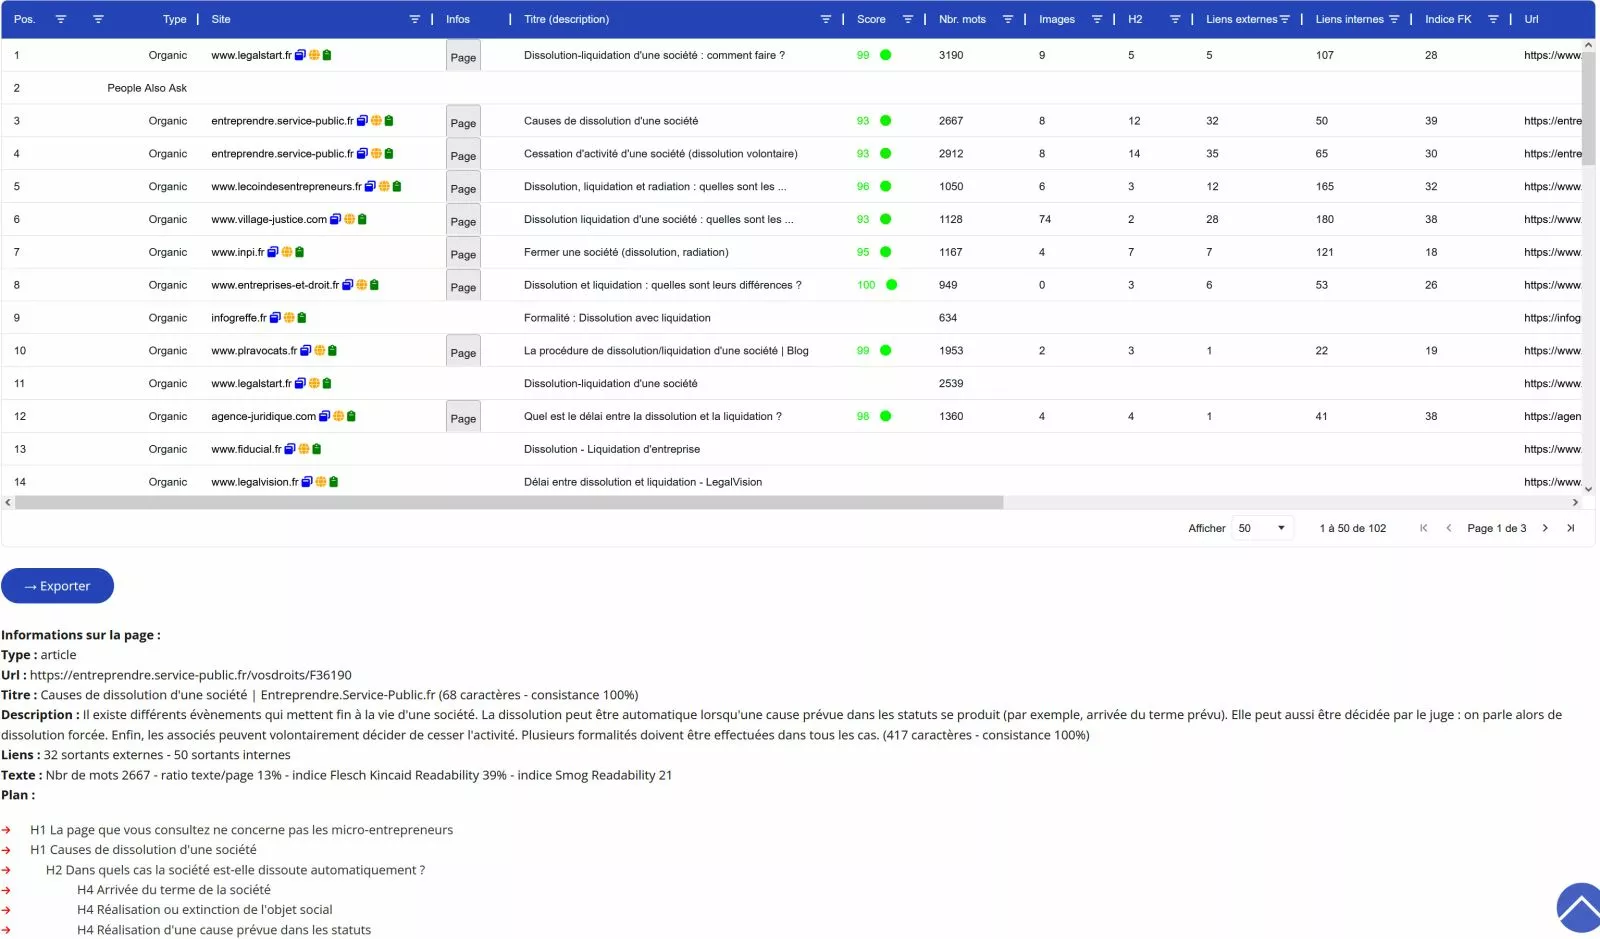
Task: Click the green clipboard icon beside www.lecoindesentrepreneurs.fr
Action: pos(397,186)
